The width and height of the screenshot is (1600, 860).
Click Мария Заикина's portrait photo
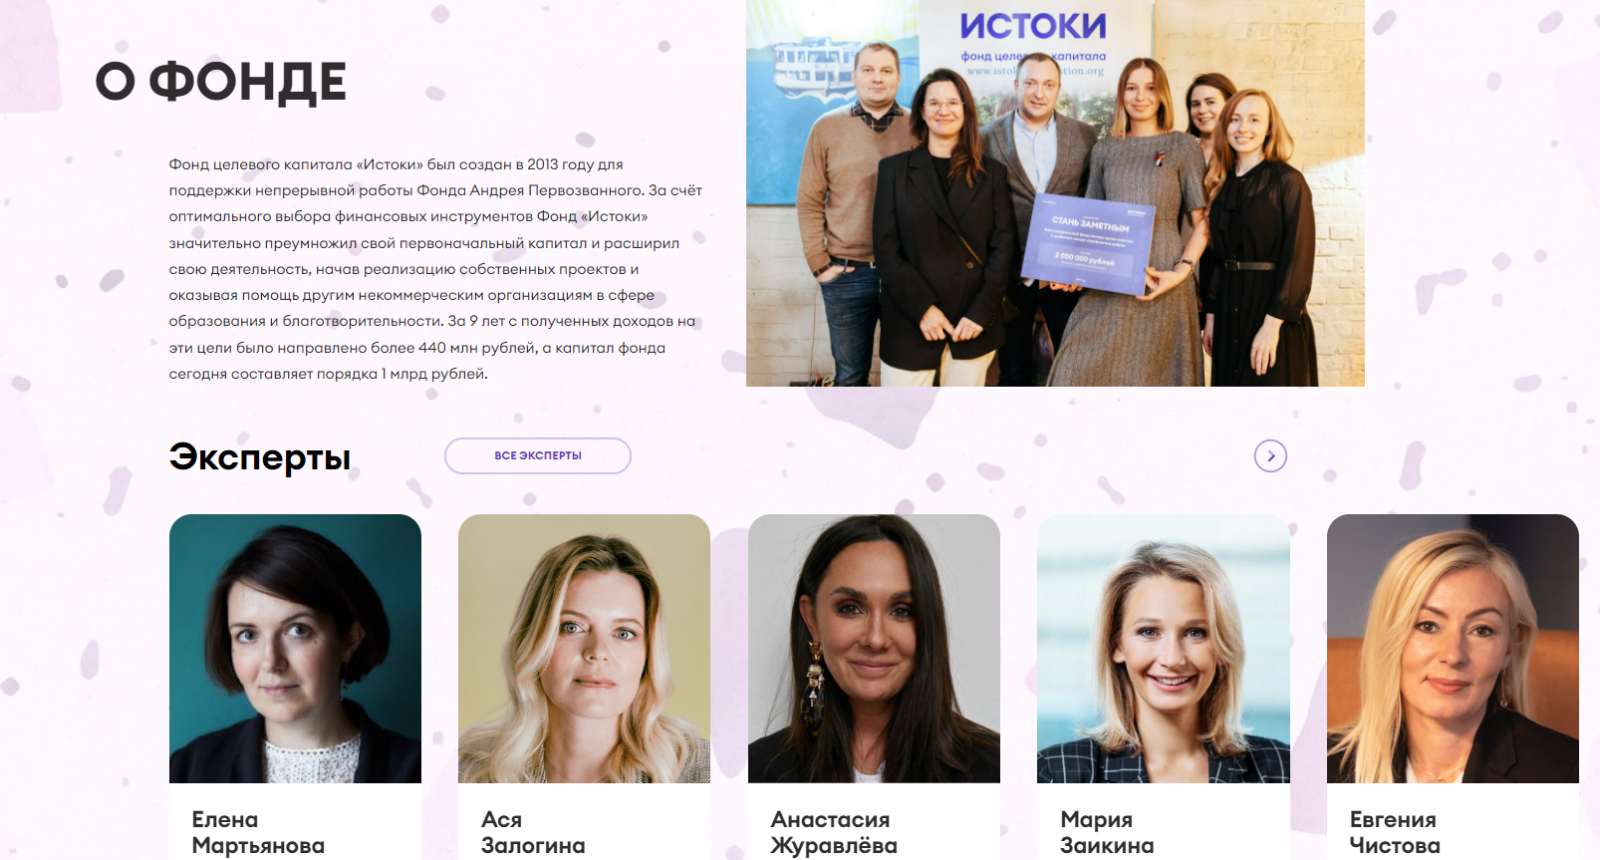(1163, 648)
